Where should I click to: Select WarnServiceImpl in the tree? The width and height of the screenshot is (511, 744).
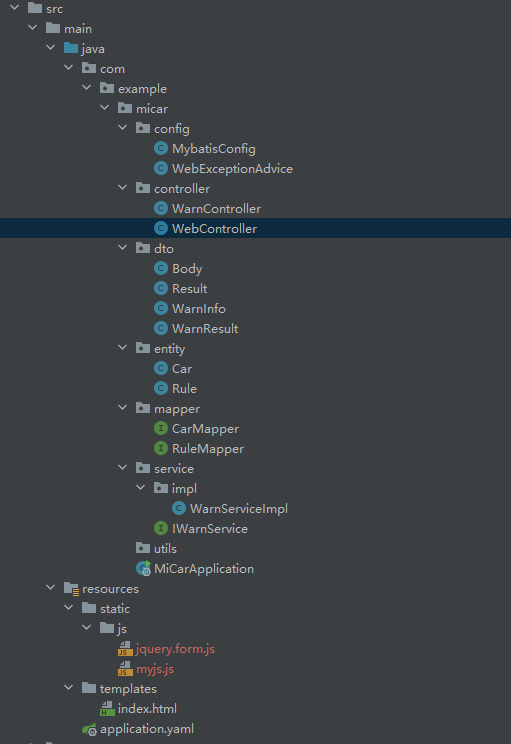click(239, 509)
